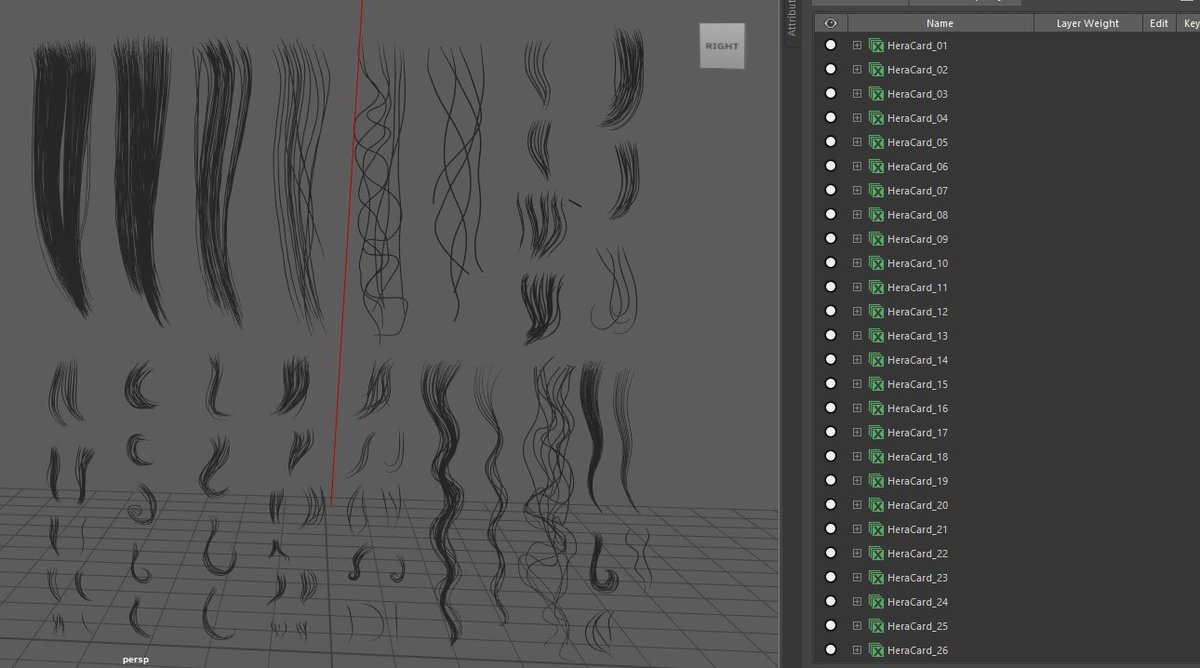Screen dimensions: 1200x668
Task: Expand the HeraCard_02 tree entry
Action: click(857, 70)
